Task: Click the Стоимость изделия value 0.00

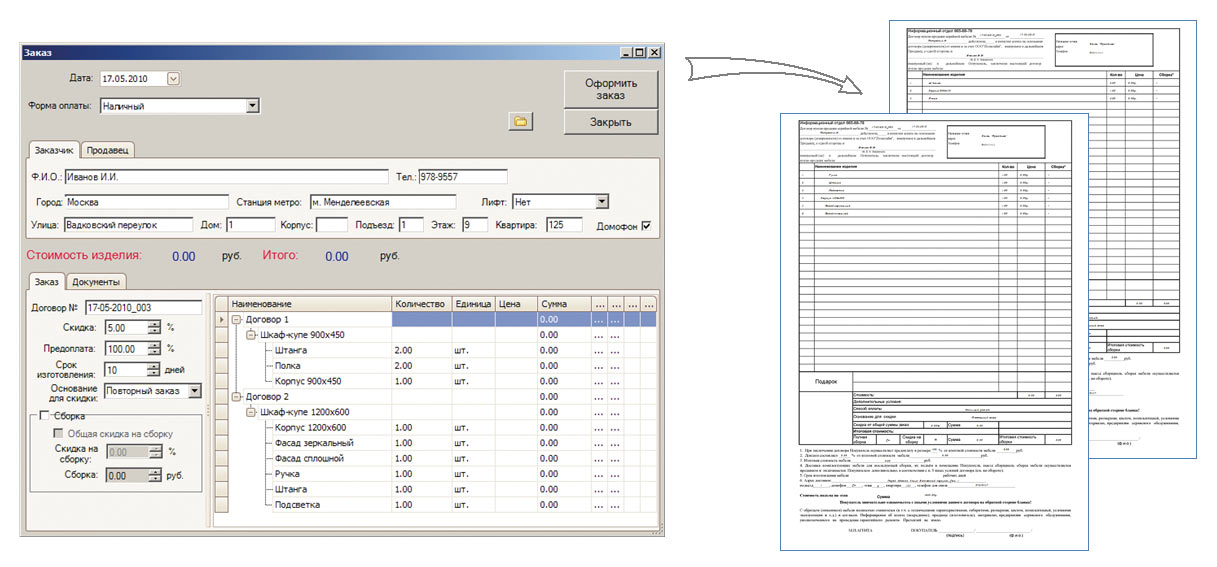Action: tap(184, 256)
